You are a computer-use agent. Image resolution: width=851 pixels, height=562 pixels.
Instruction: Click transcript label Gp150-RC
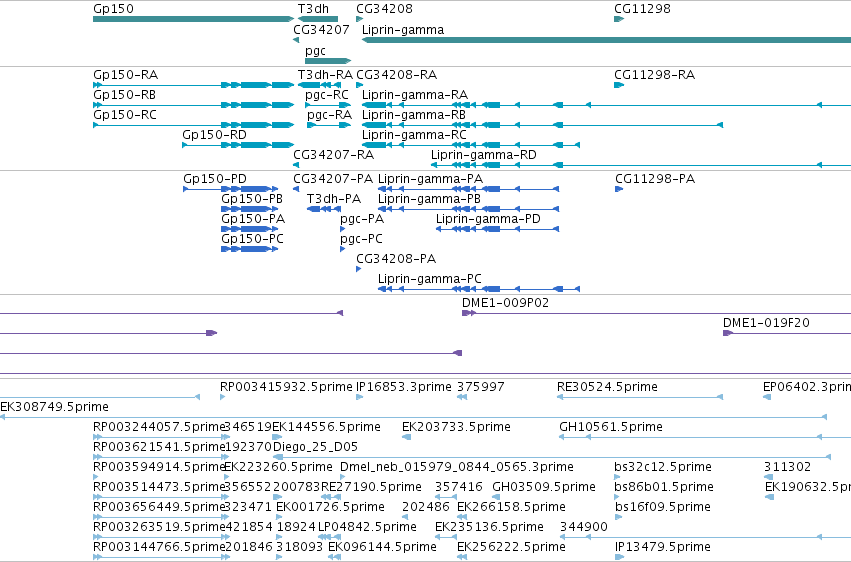(125, 115)
